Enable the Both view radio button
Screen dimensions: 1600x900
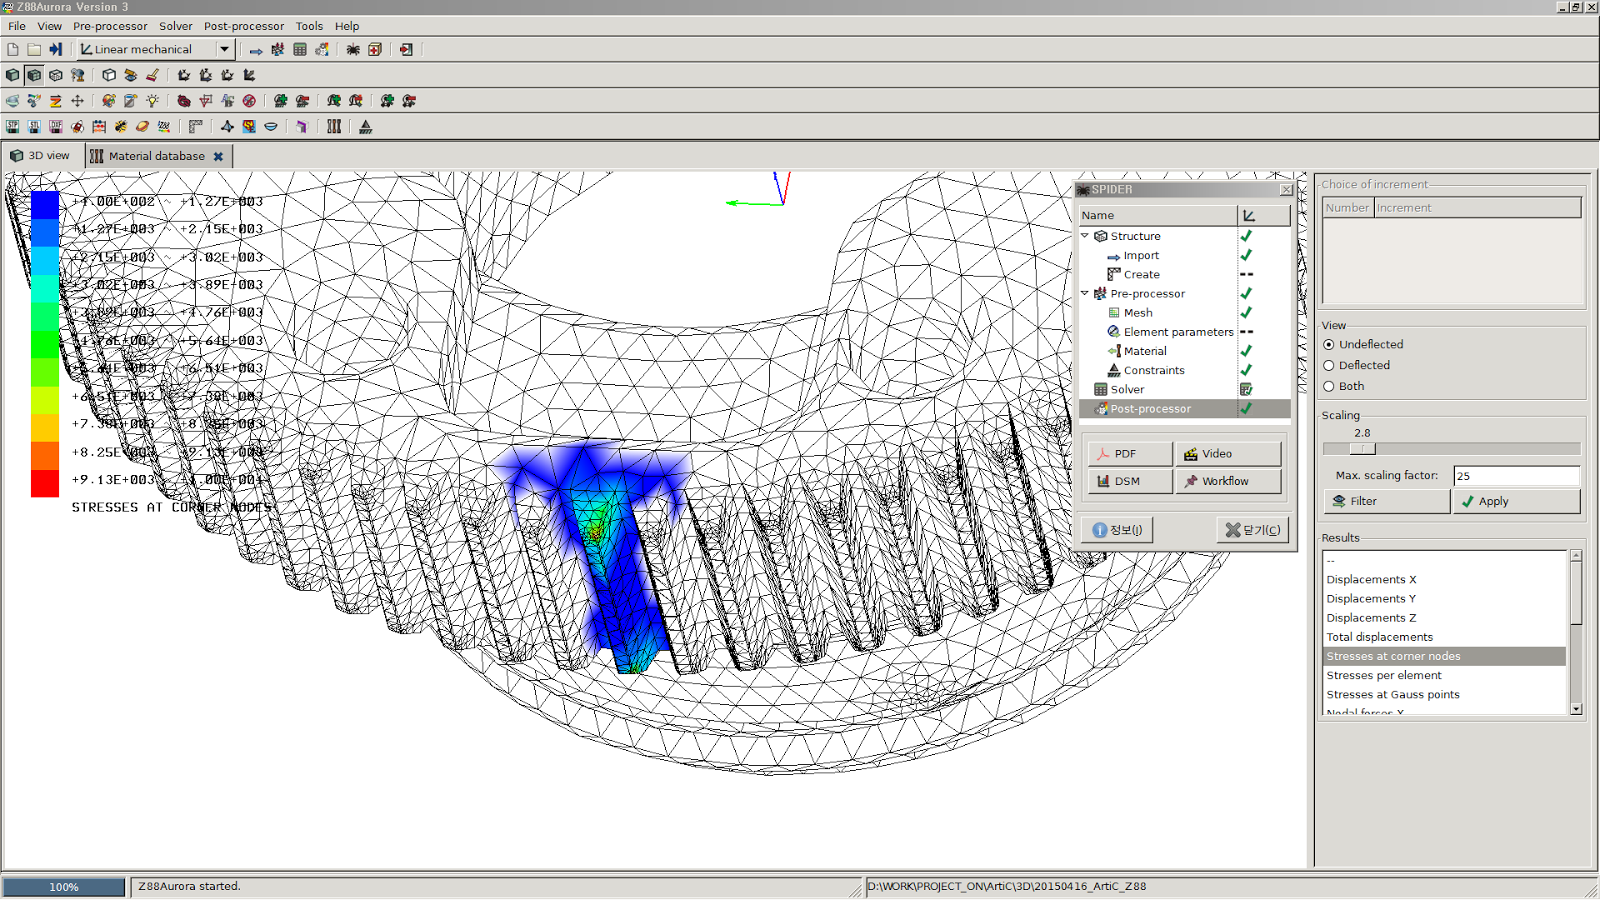tap(1329, 386)
